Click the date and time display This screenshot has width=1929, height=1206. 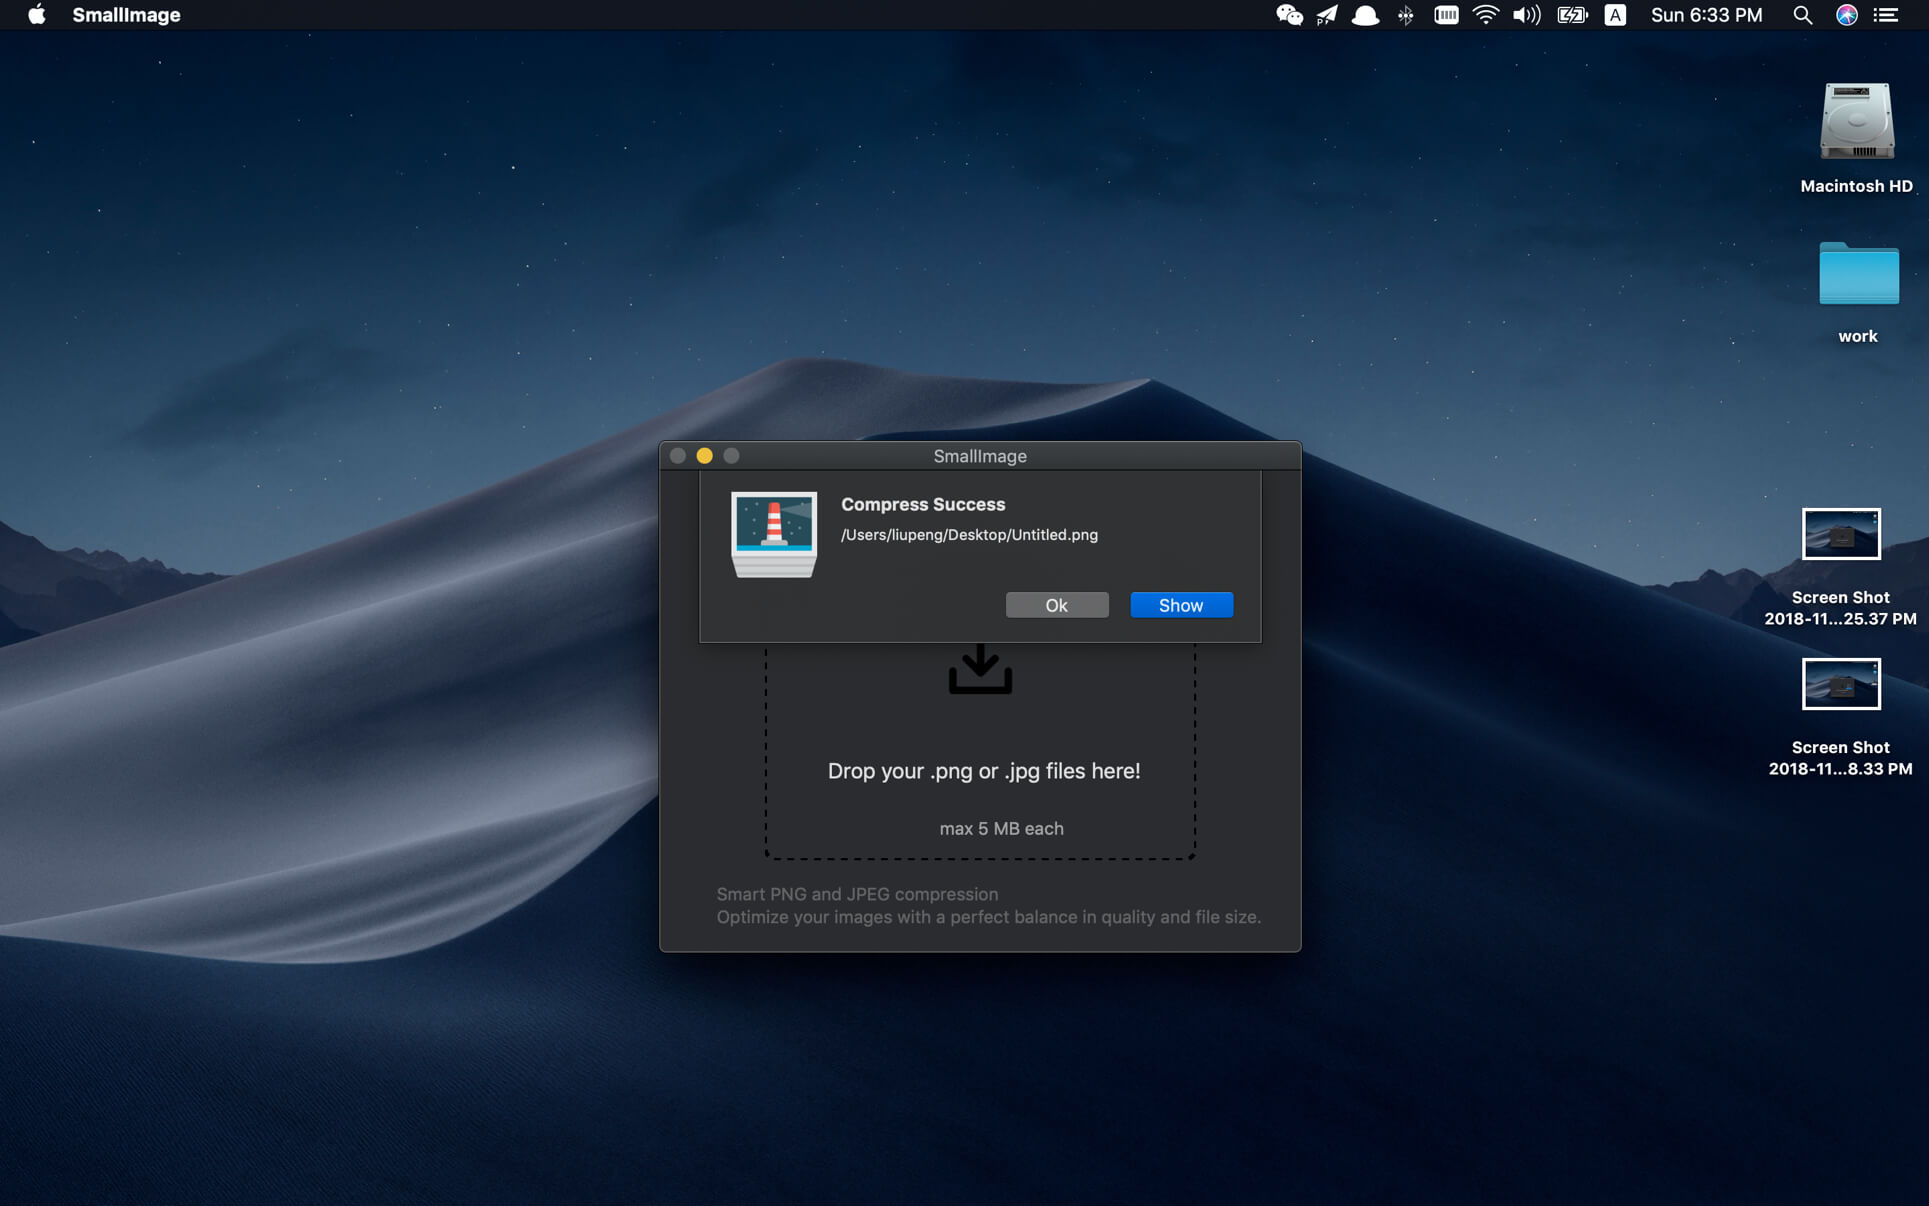click(x=1706, y=15)
